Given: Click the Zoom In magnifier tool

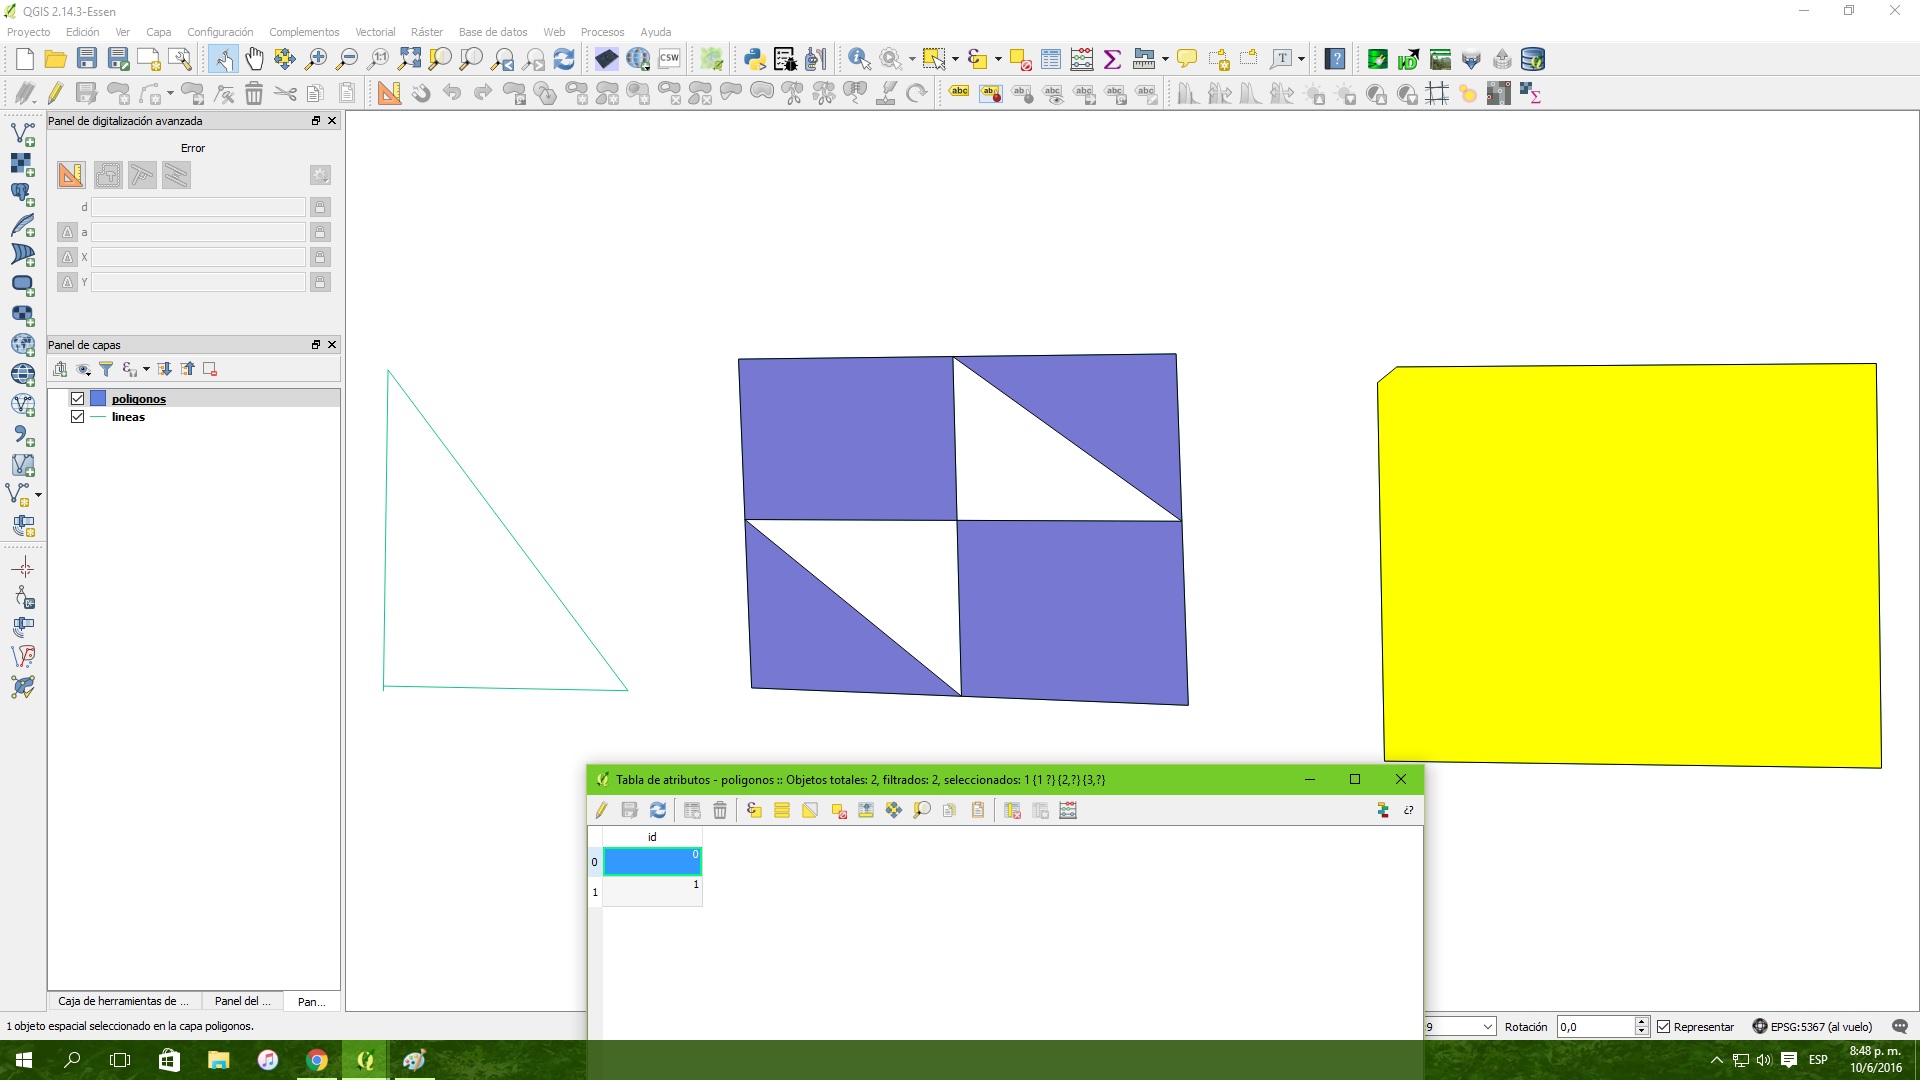Looking at the screenshot, I should [x=316, y=59].
